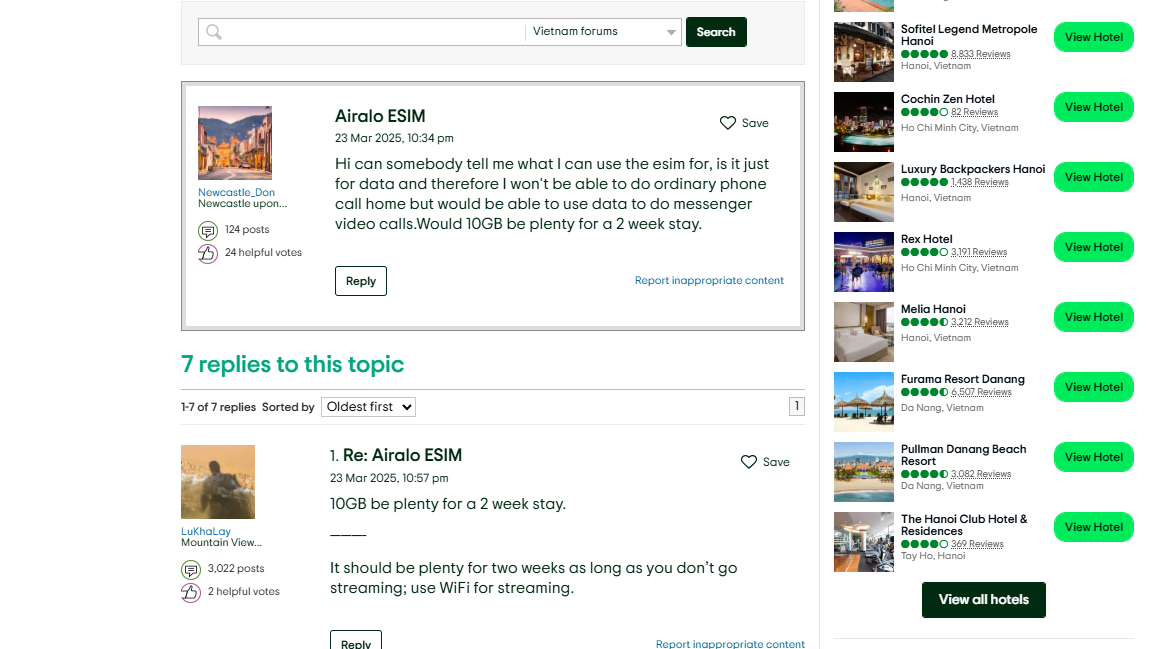Open the 82 Reviews link
Image resolution: width=1152 pixels, height=649 pixels.
(x=974, y=112)
